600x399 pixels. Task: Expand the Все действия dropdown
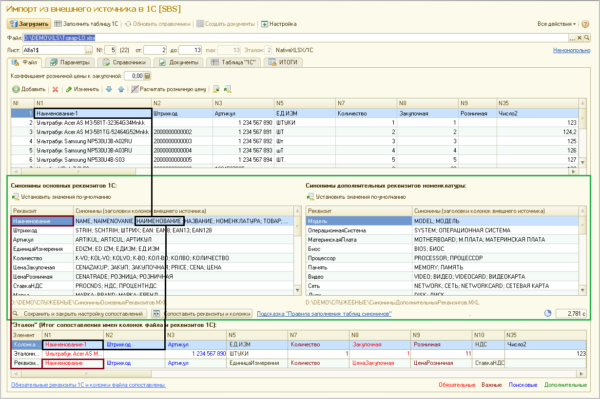point(556,24)
